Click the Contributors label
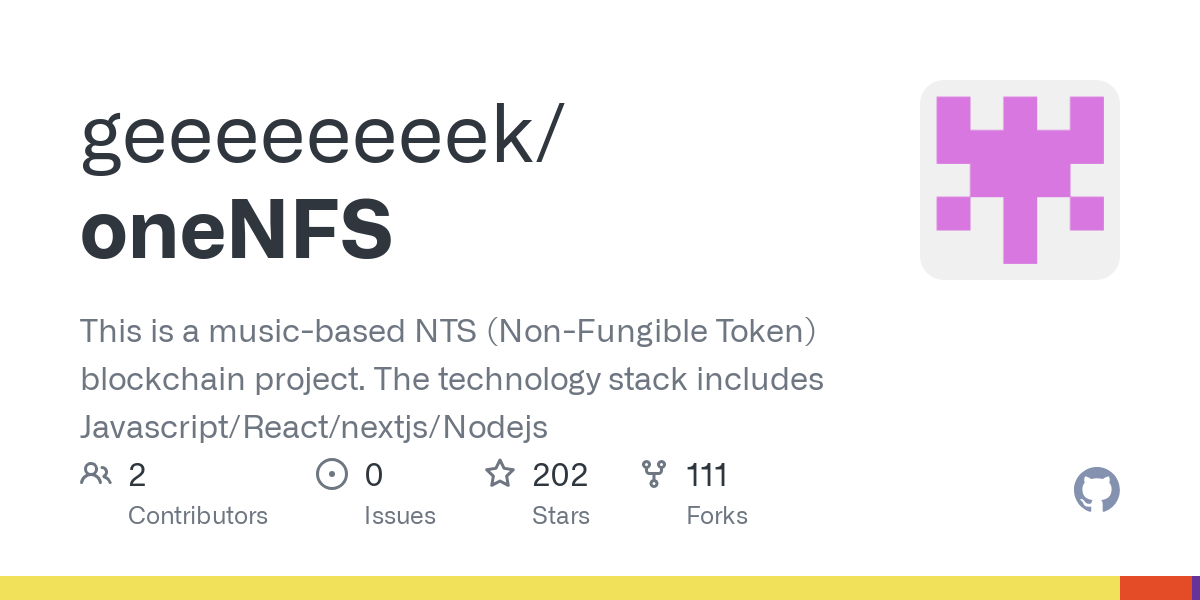1200x600 pixels. pyautogui.click(x=198, y=516)
